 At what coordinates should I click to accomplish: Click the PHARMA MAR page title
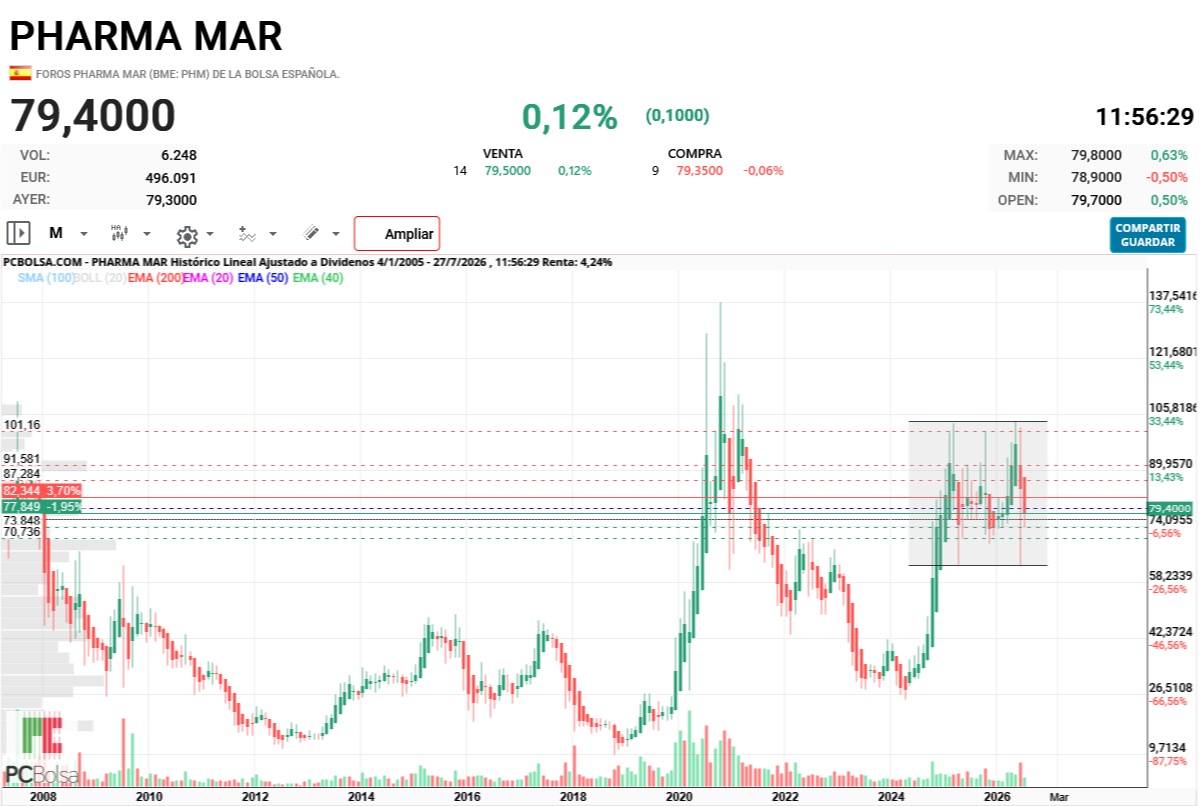click(x=146, y=36)
